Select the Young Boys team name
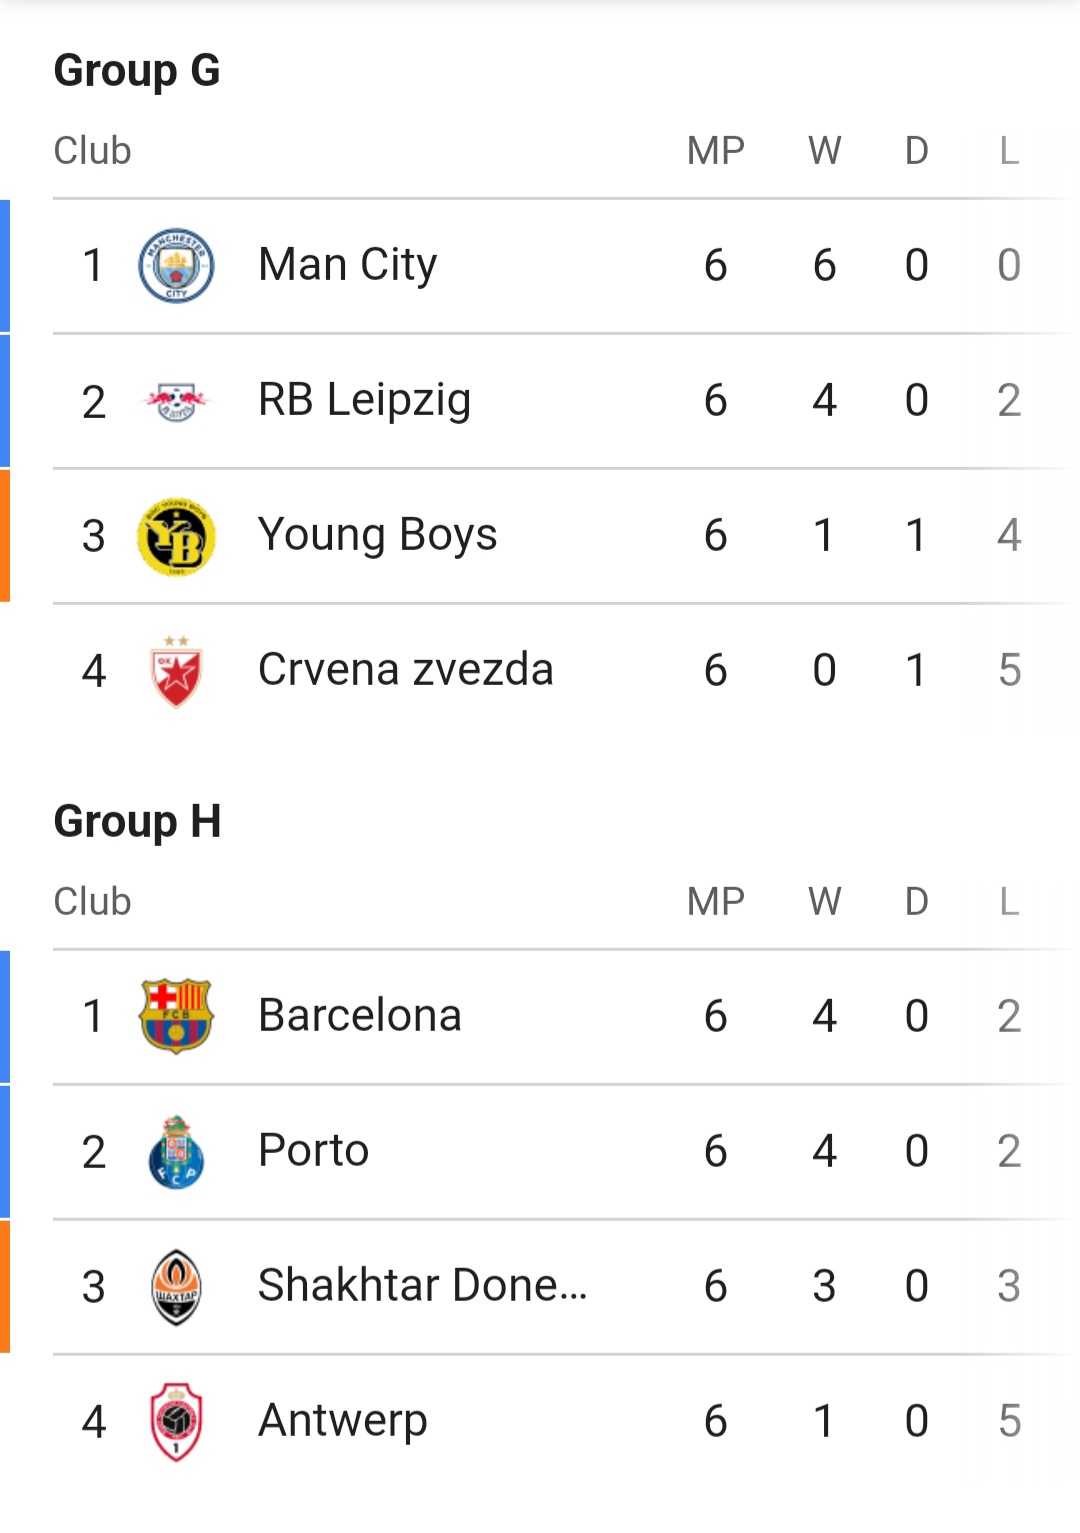 377,535
